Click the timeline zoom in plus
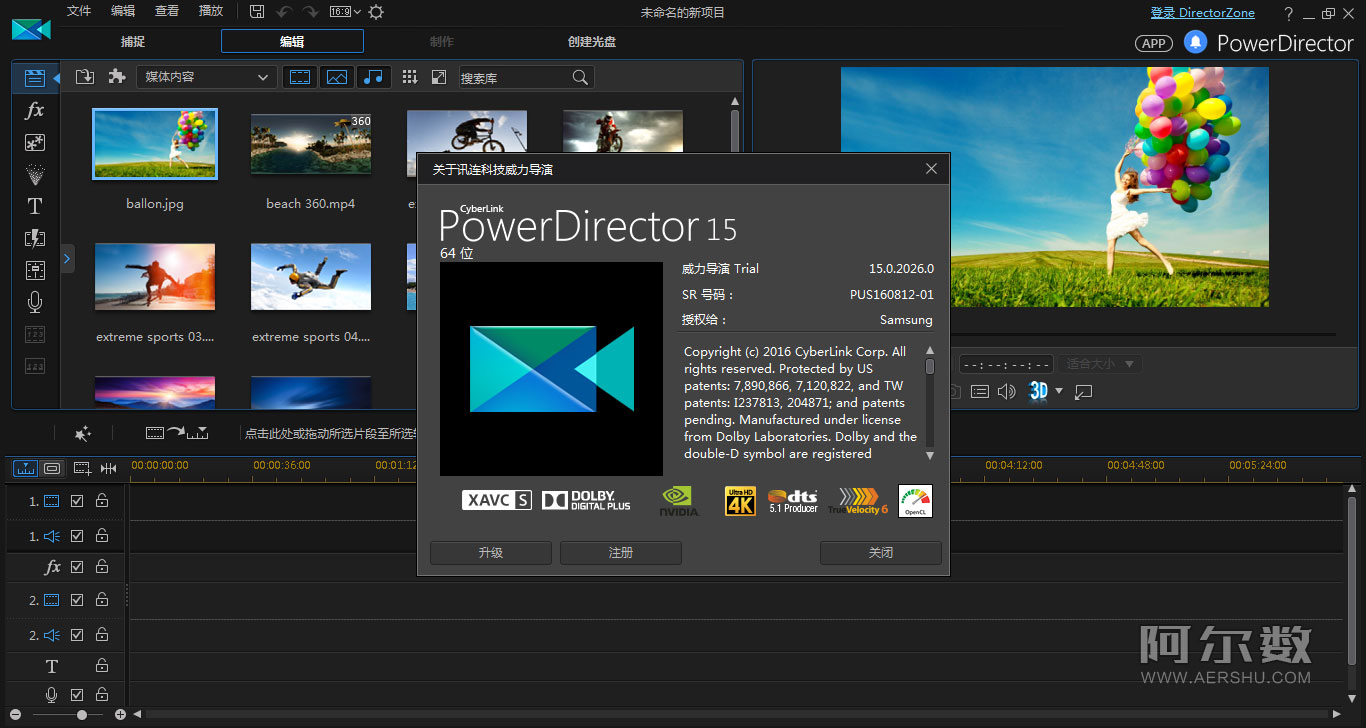This screenshot has width=1366, height=728. 120,714
